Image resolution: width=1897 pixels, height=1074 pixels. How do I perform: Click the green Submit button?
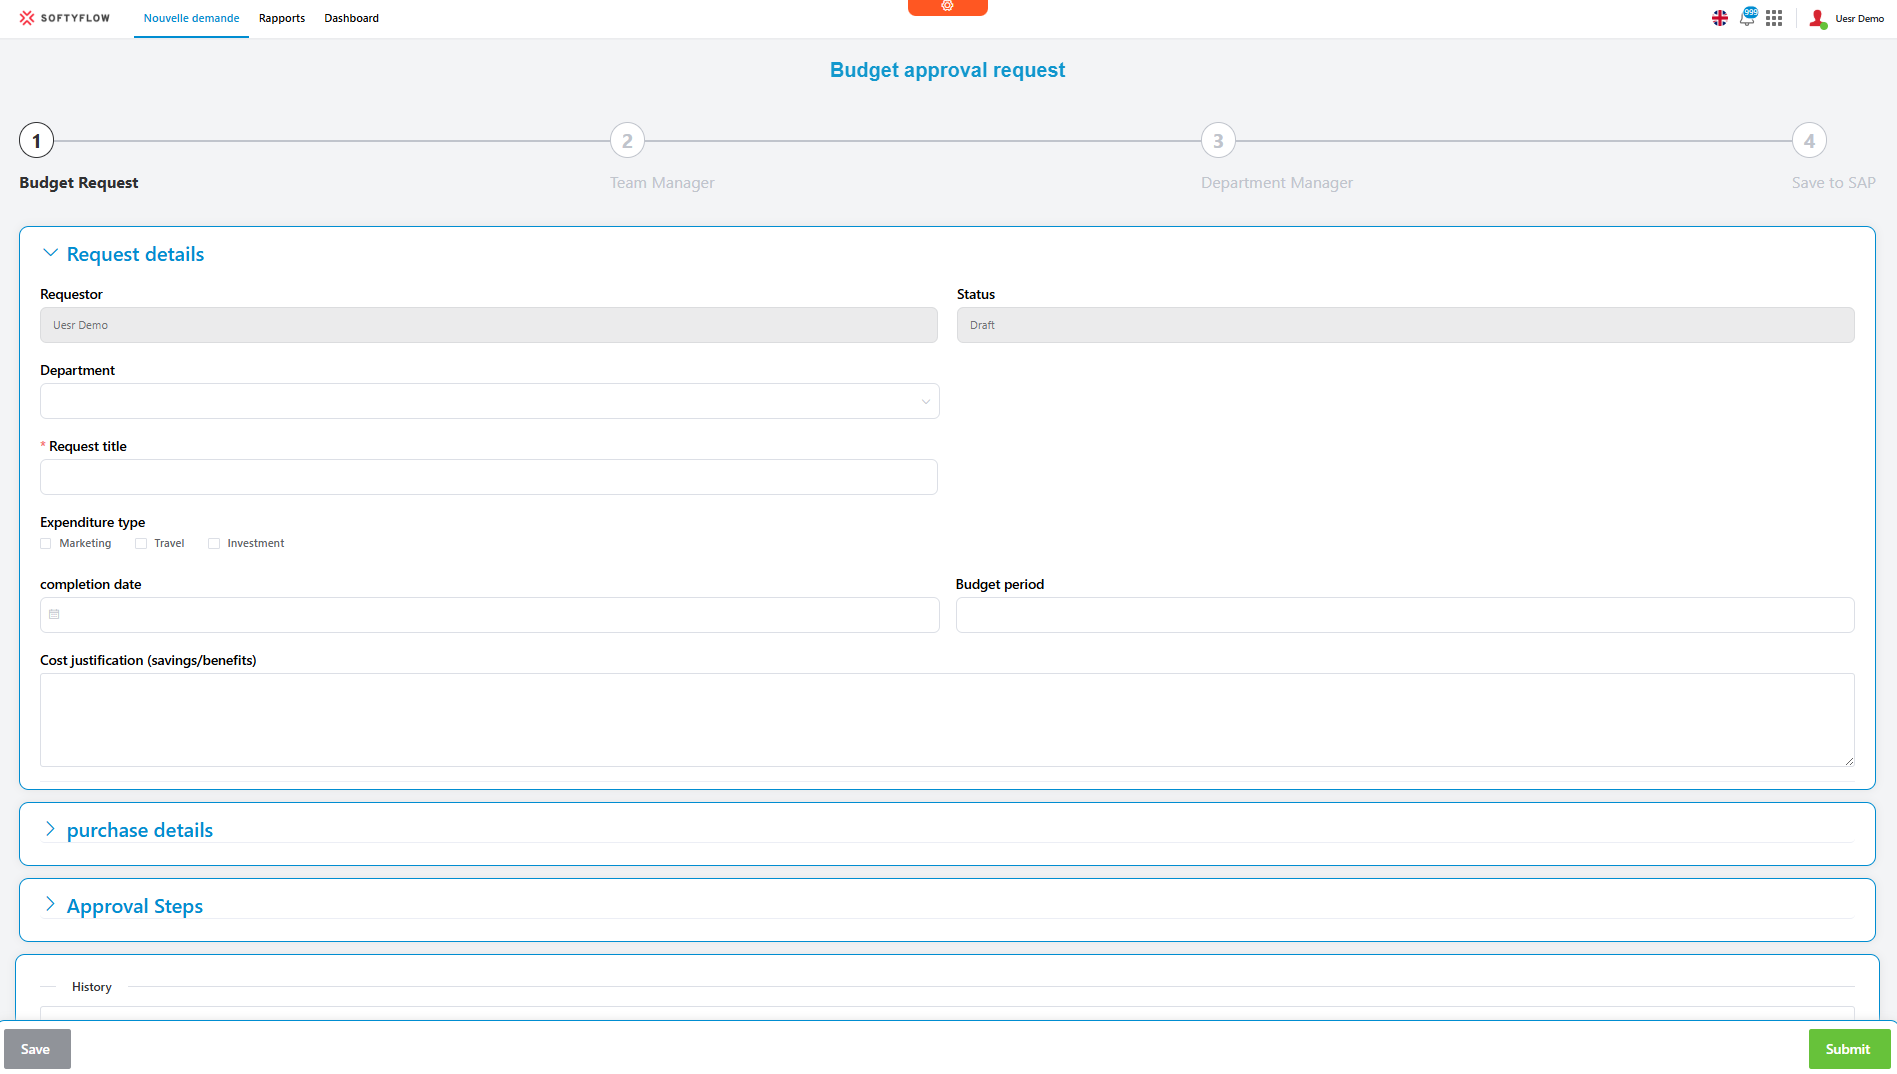[1847, 1049]
